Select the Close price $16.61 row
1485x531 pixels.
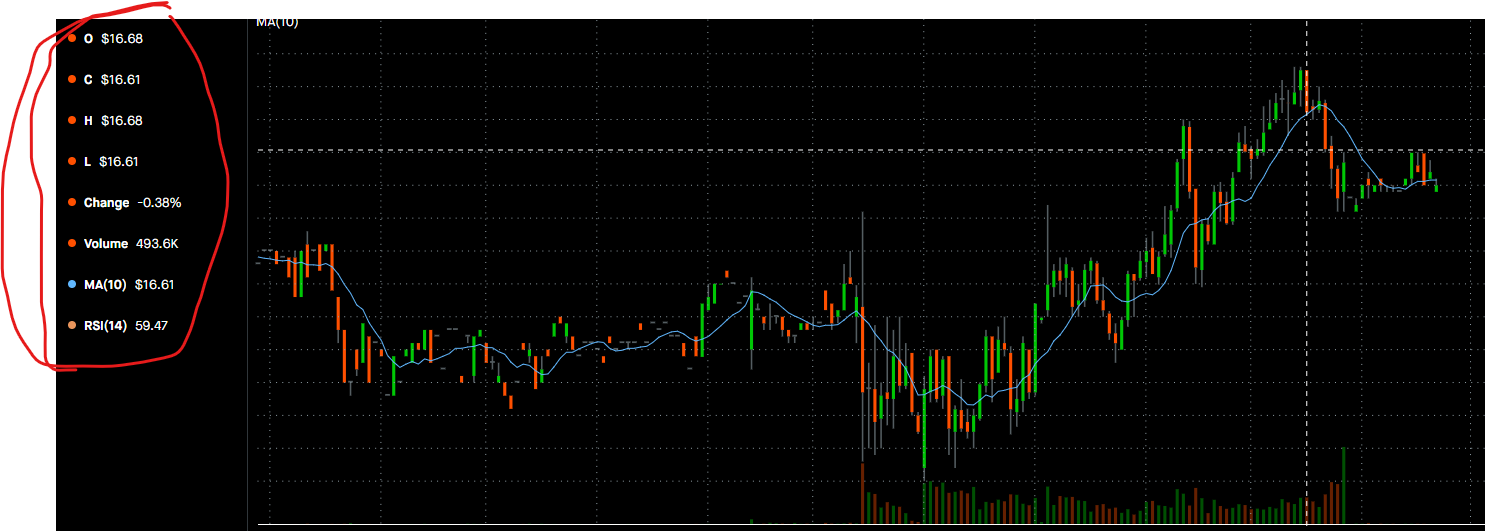click(x=105, y=79)
